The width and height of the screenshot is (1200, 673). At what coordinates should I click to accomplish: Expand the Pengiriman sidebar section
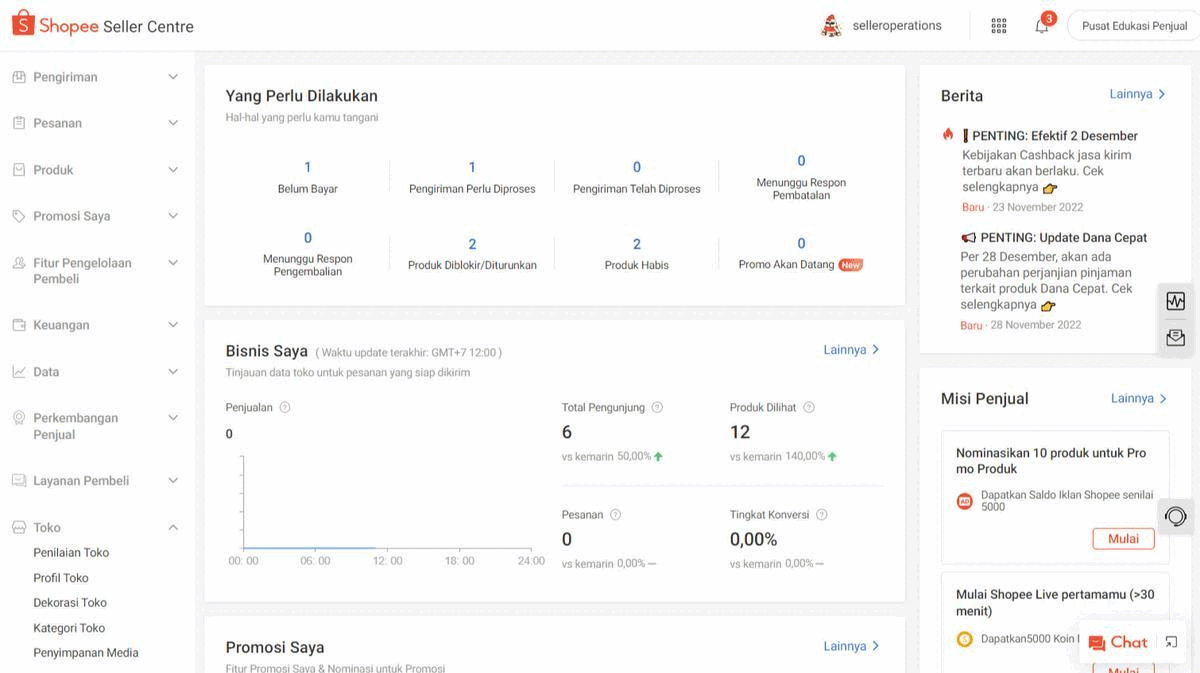point(95,77)
